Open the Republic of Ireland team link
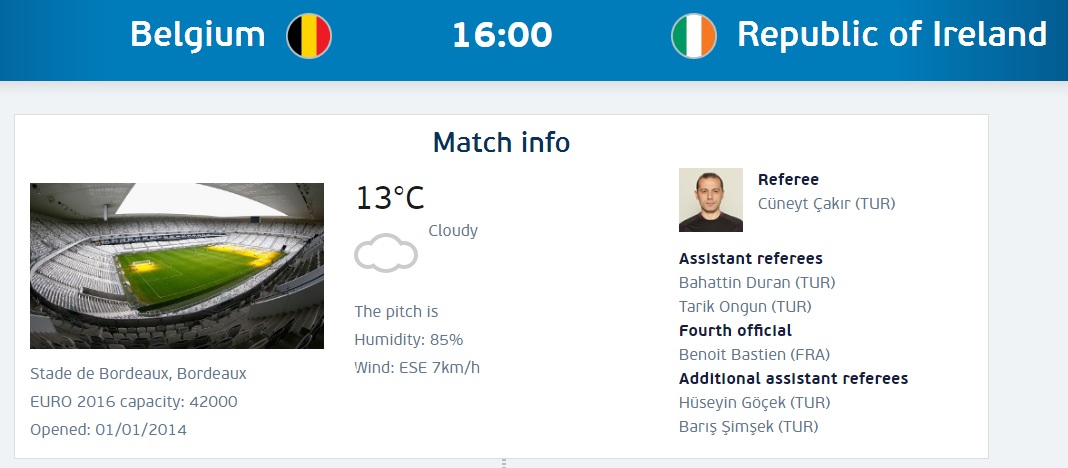The image size is (1068, 468). tap(891, 35)
